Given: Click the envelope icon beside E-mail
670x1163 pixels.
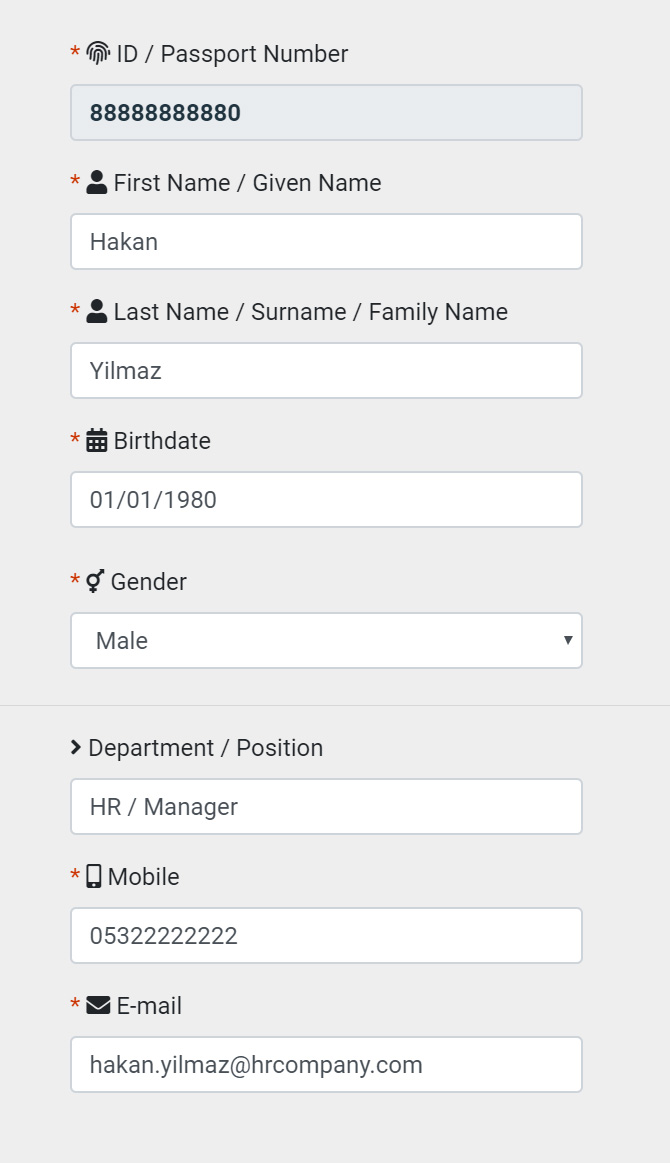Looking at the screenshot, I should point(98,1006).
